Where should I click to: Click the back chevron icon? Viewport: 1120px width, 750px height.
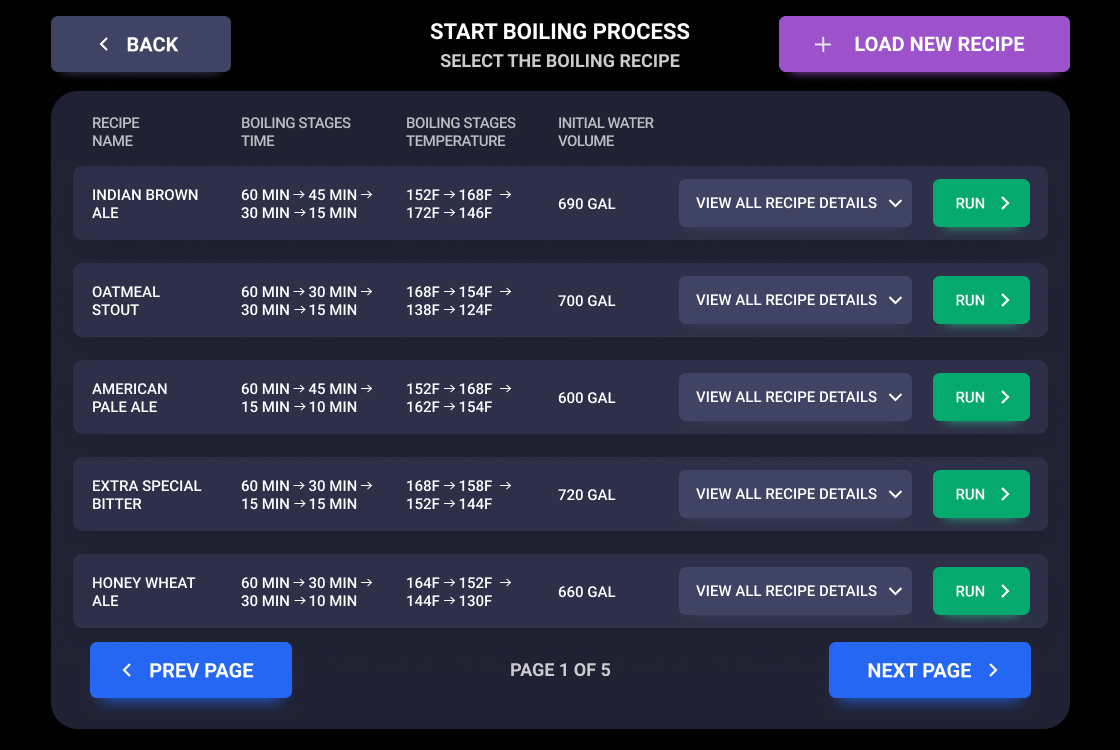click(104, 44)
